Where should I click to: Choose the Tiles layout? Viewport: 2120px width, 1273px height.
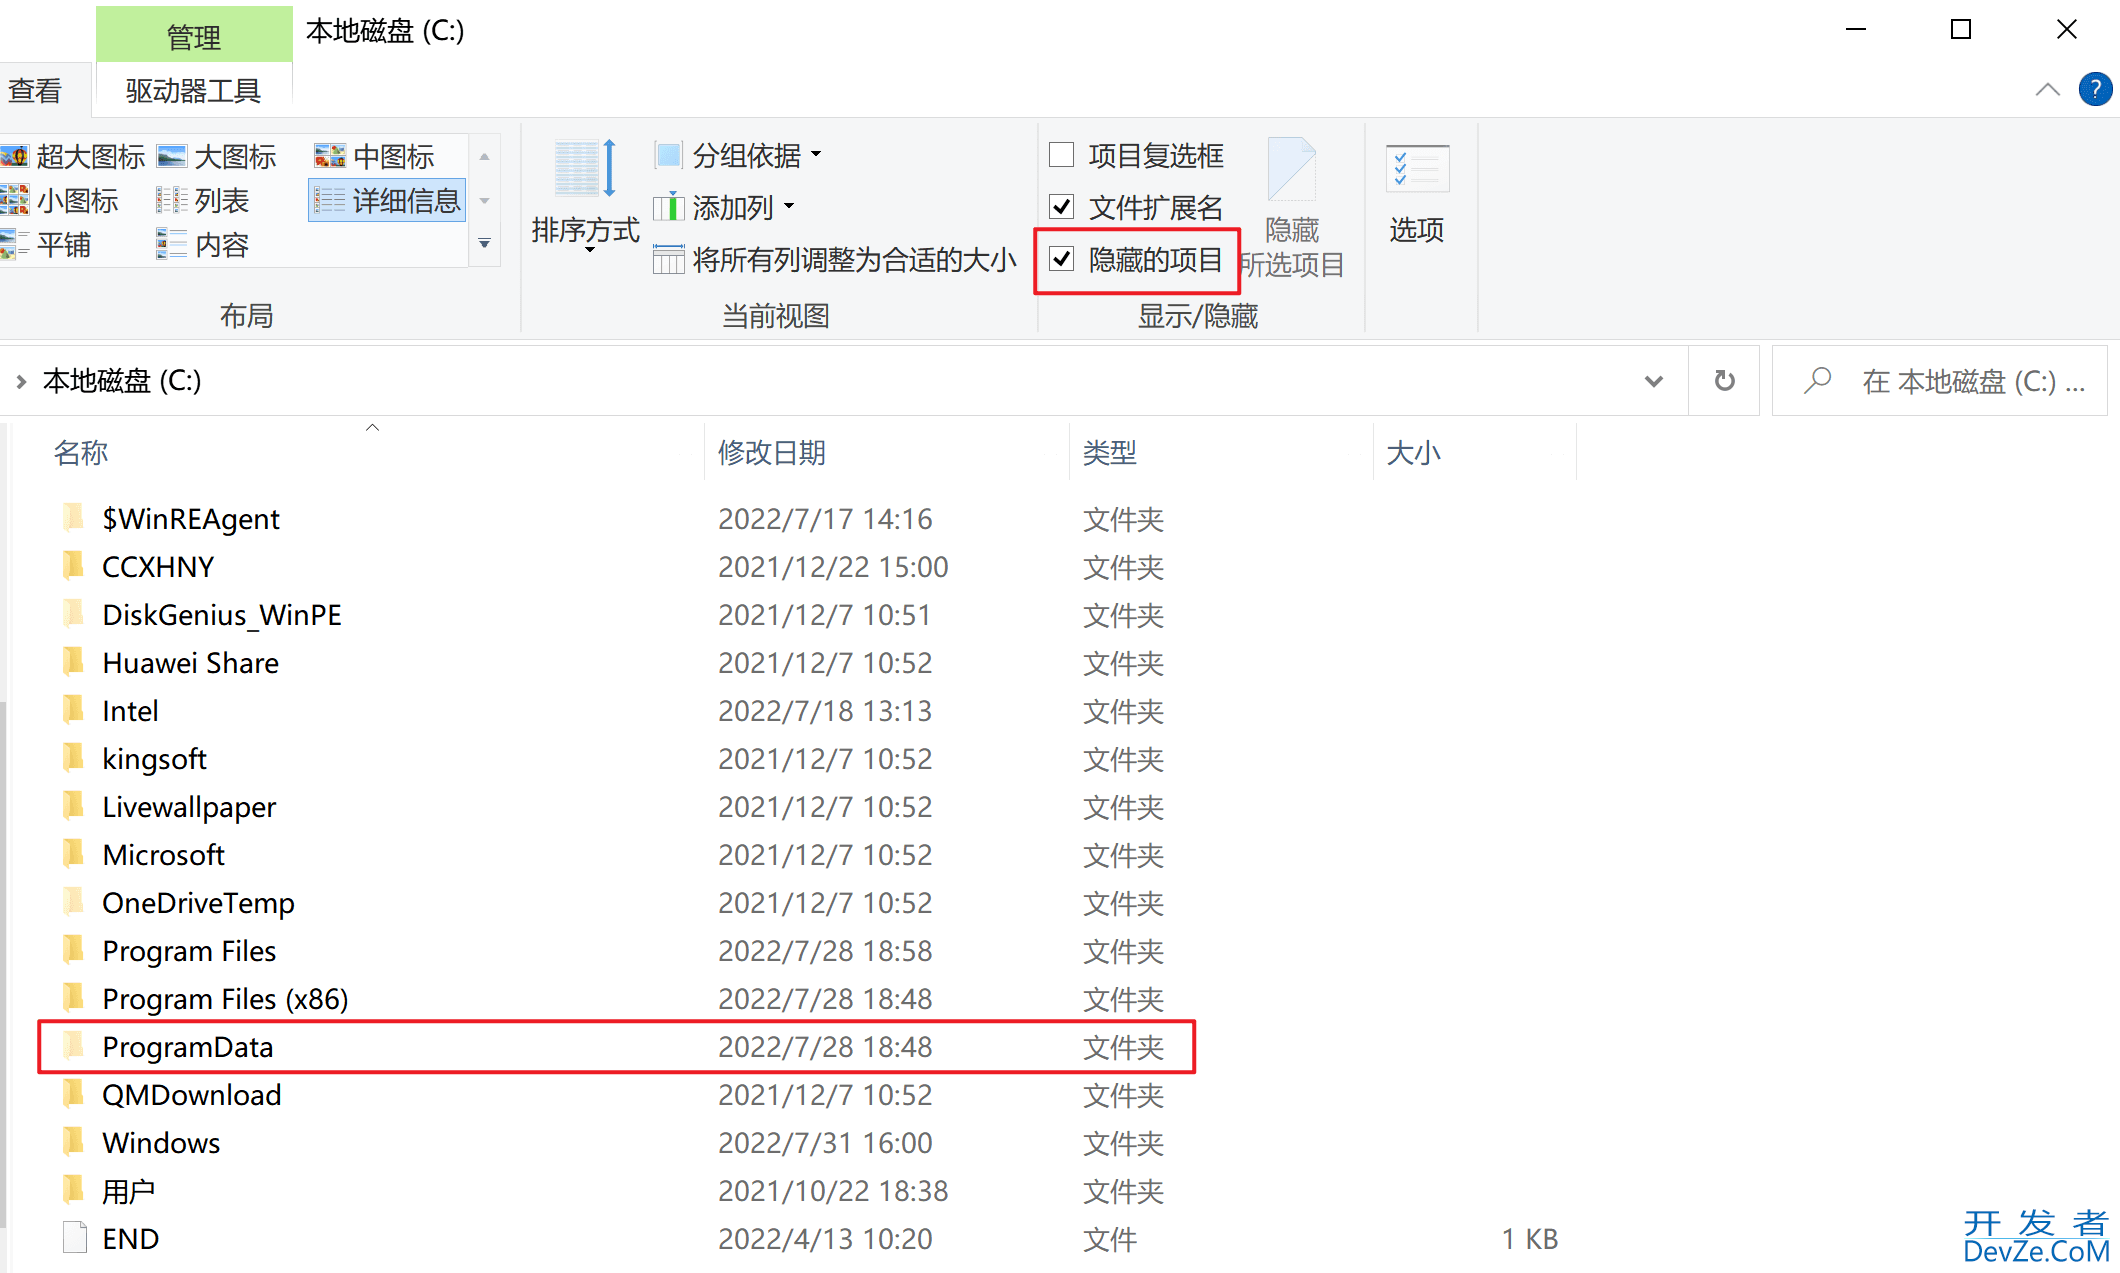pos(47,245)
